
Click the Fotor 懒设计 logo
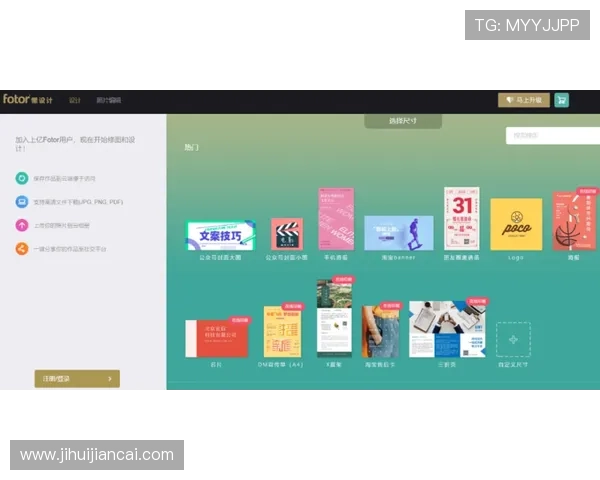point(28,100)
